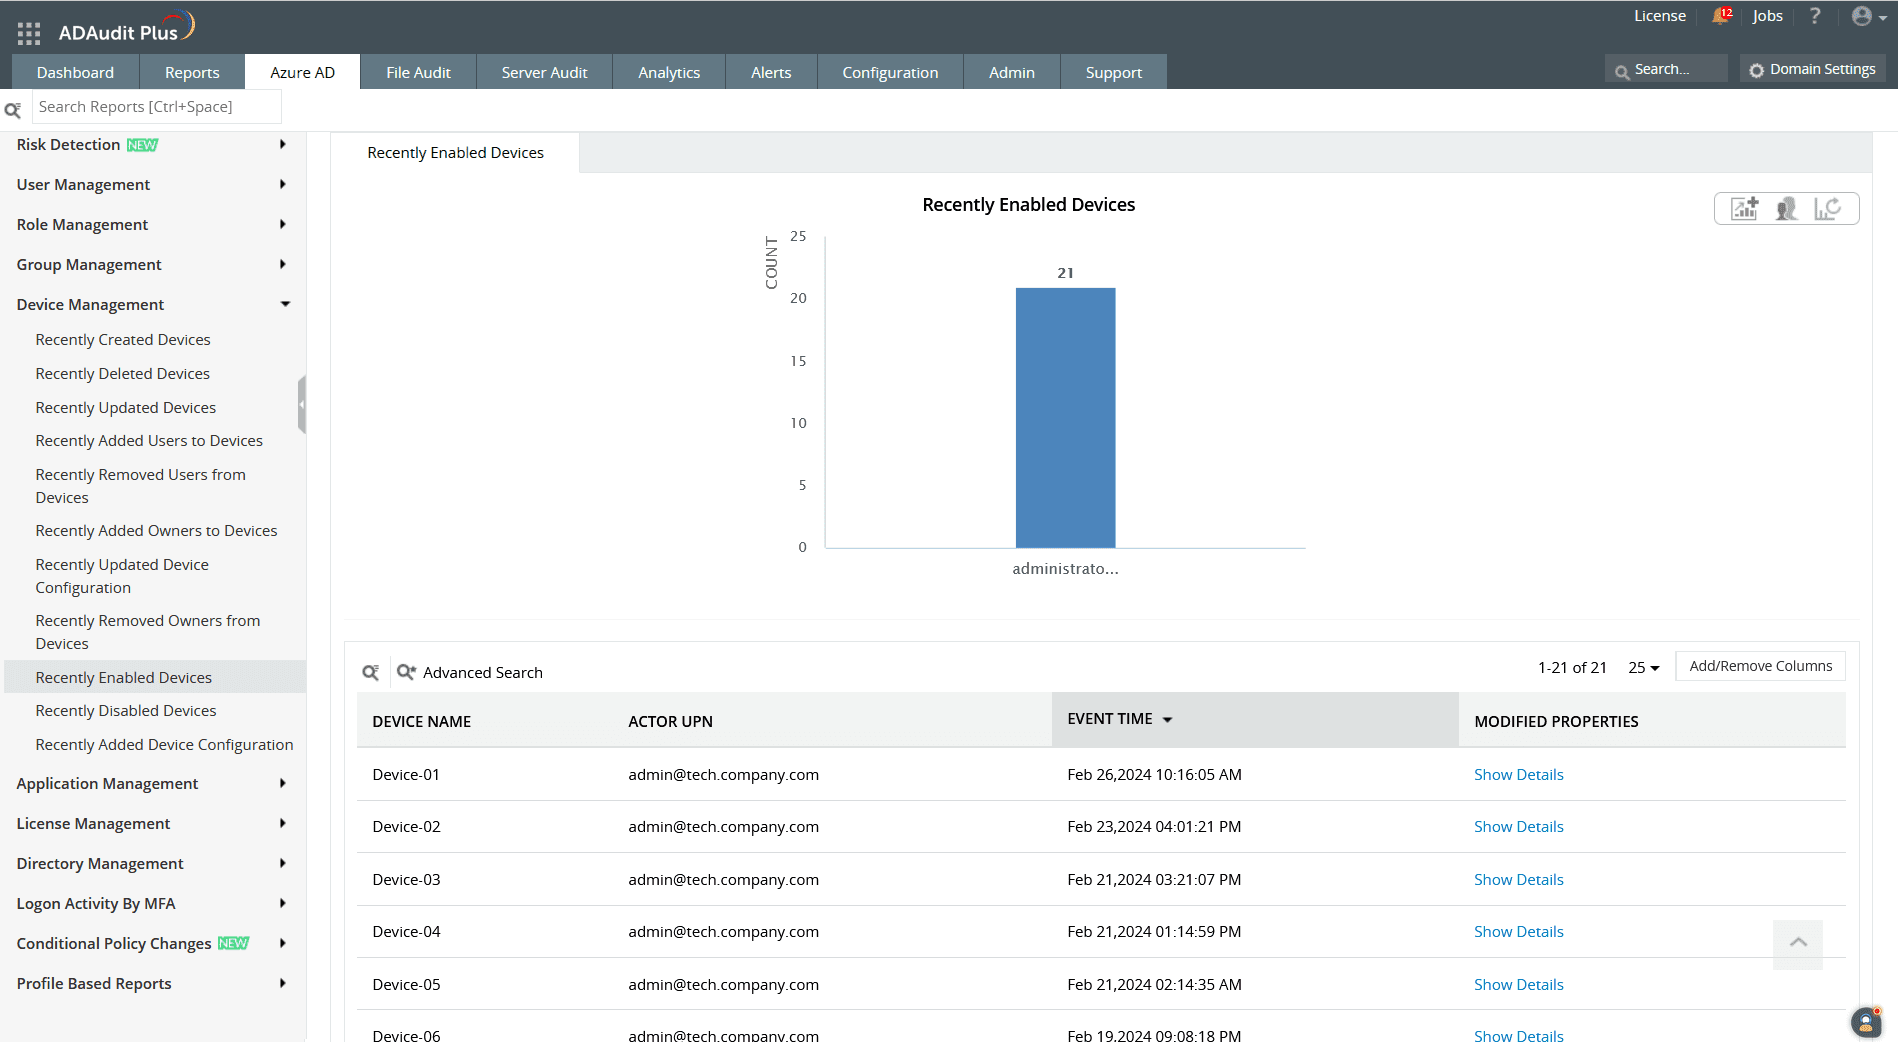This screenshot has width=1898, height=1042.
Task: Click the top Search box
Action: [x=1667, y=69]
